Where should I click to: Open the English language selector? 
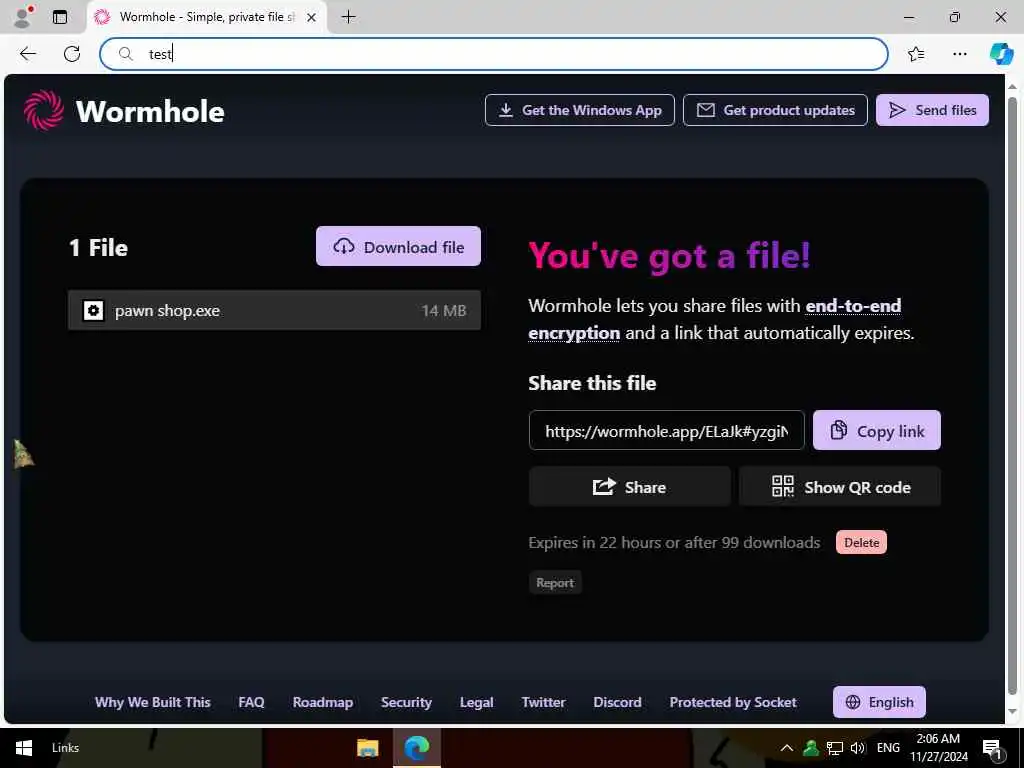point(879,702)
